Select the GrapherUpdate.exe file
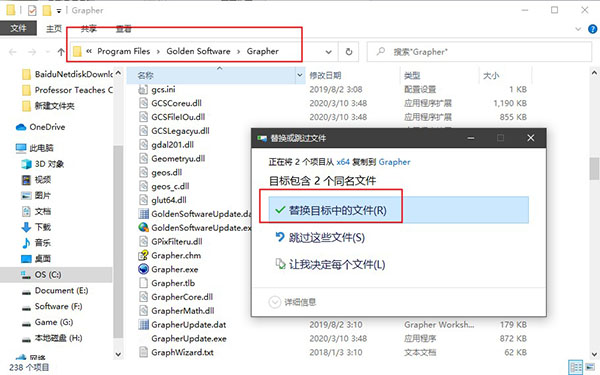This screenshot has width=600, height=375. (x=189, y=338)
